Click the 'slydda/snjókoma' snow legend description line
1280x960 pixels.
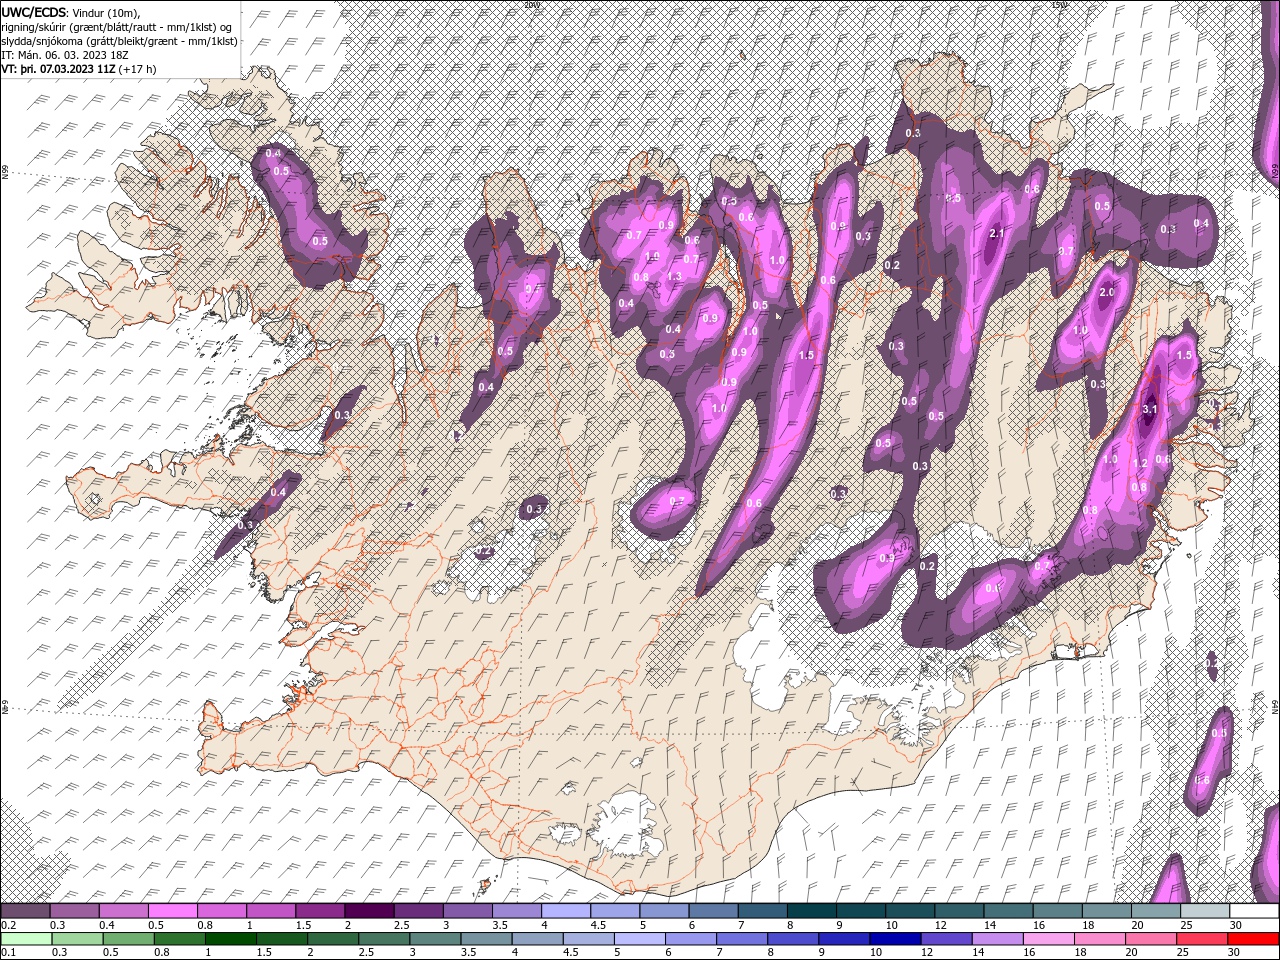[x=119, y=41]
